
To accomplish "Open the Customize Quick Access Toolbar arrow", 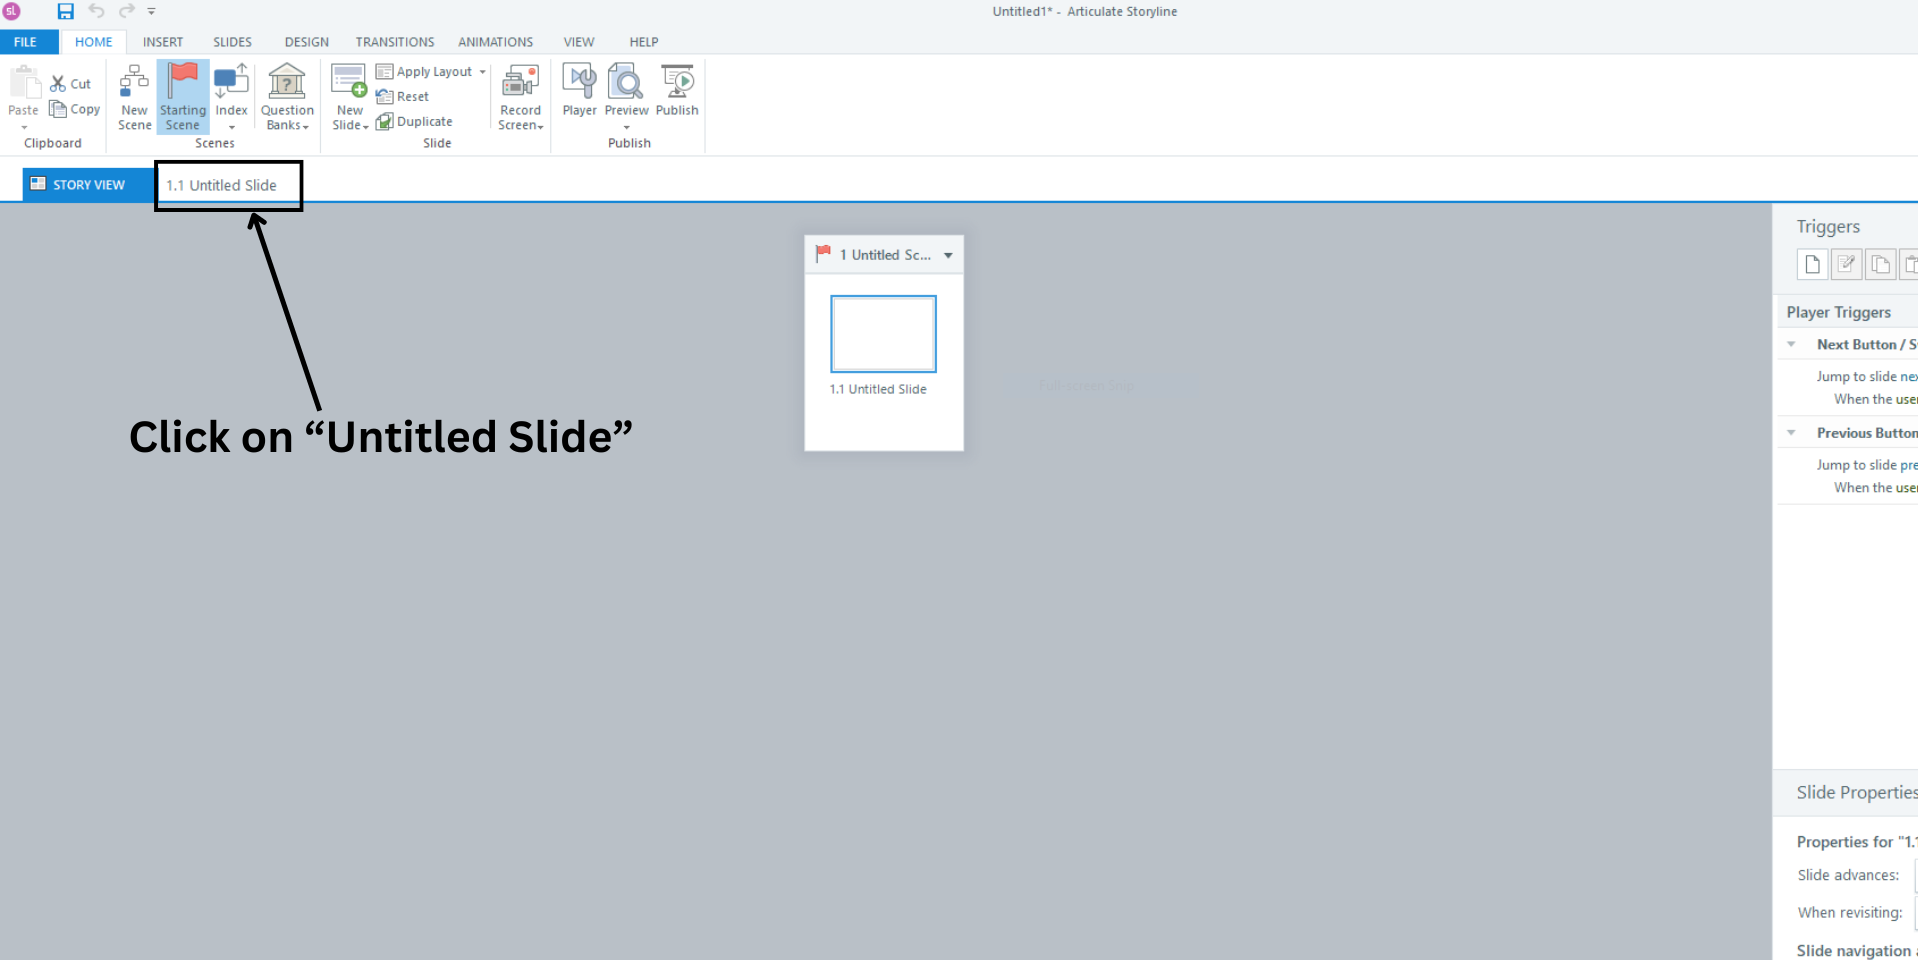I will [x=152, y=11].
